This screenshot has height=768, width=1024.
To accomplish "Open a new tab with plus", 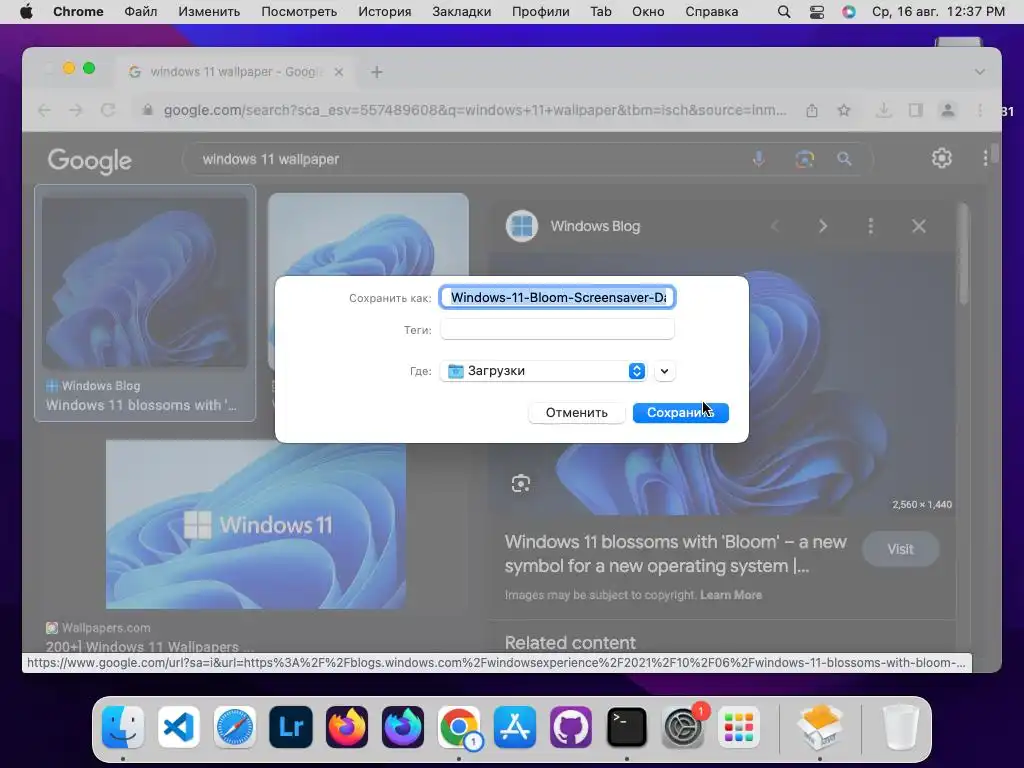I will point(377,72).
